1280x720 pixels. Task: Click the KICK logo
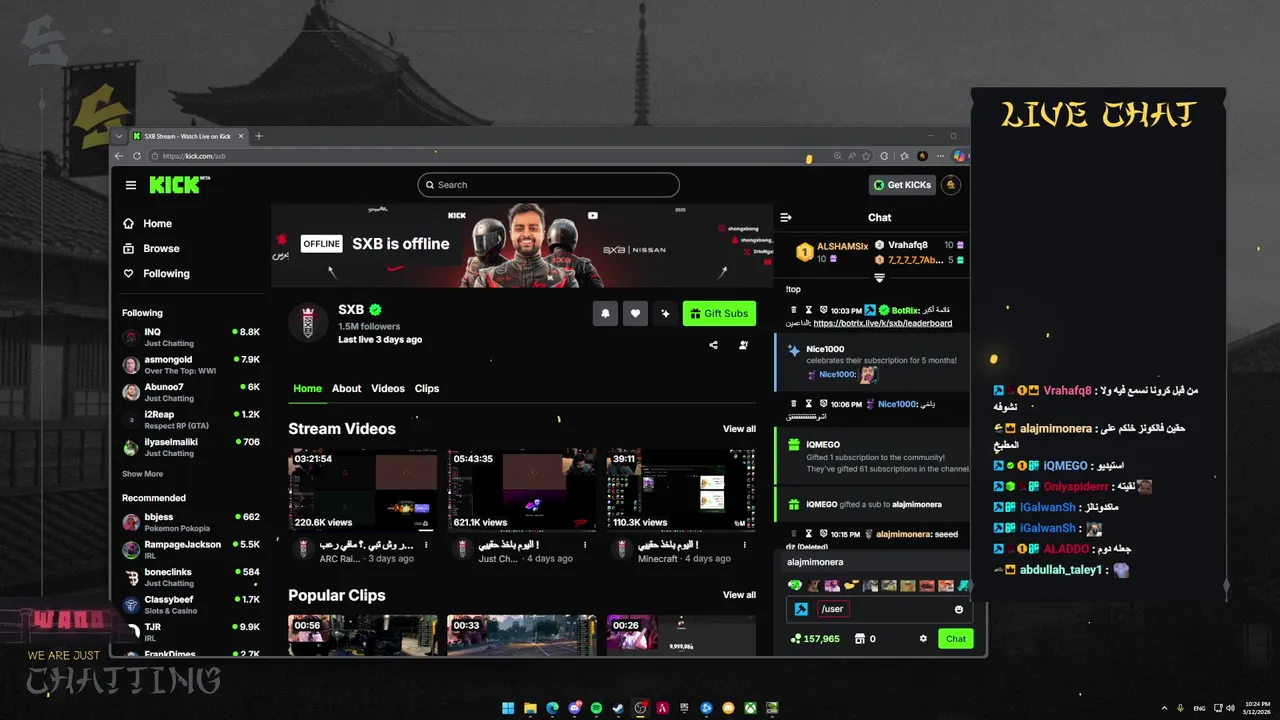178,185
